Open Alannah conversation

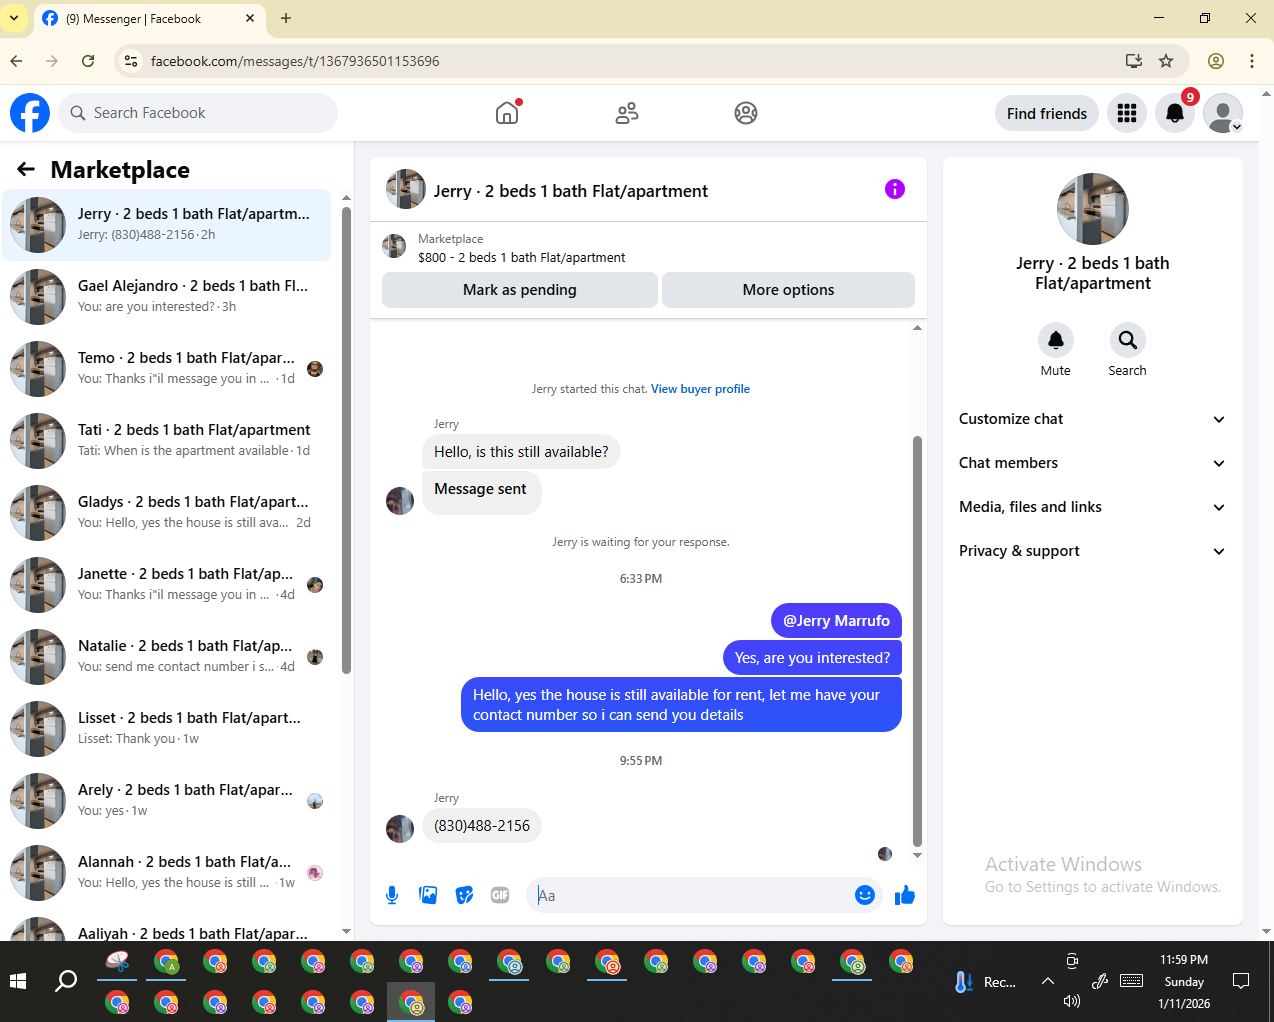click(166, 873)
